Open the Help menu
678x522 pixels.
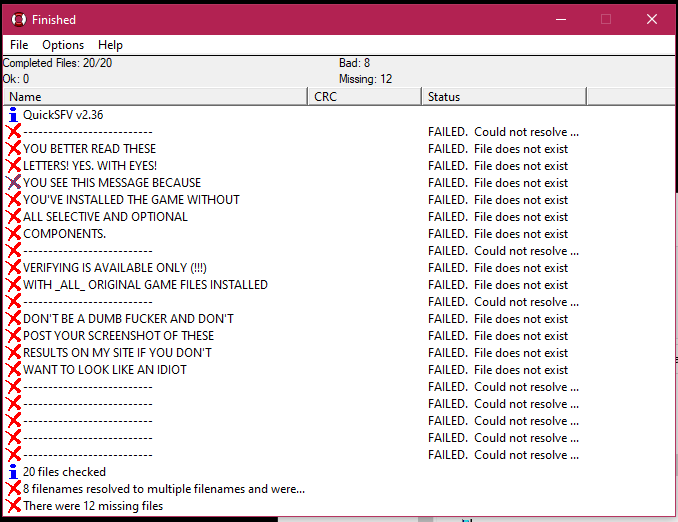(x=110, y=45)
